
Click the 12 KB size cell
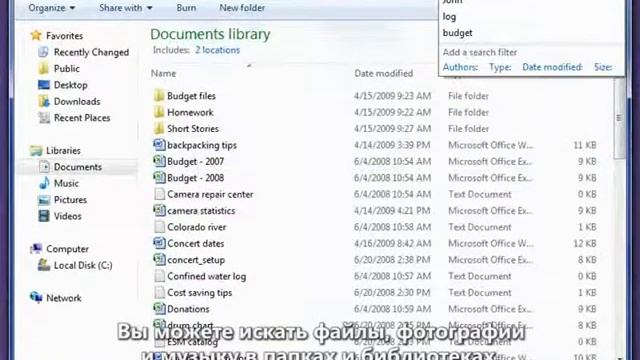[x=584, y=244]
